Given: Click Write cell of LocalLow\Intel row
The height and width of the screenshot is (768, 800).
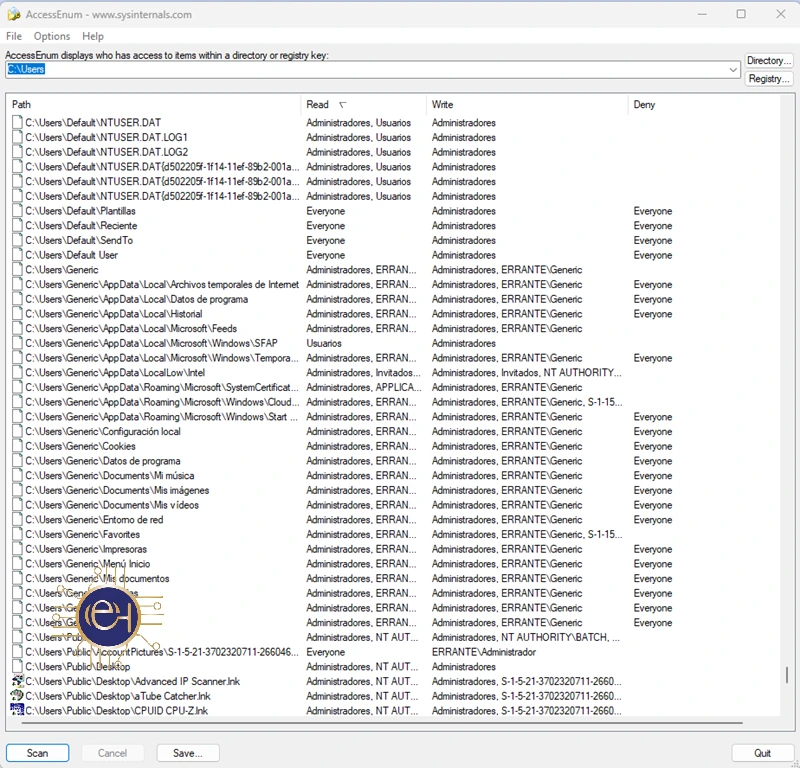Looking at the screenshot, I should [527, 373].
